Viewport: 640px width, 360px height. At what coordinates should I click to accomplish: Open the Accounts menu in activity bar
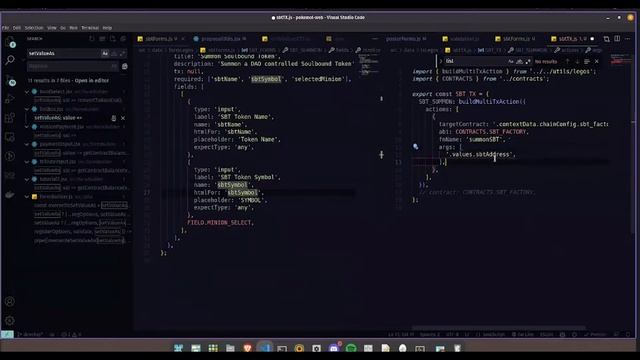pos(10,302)
